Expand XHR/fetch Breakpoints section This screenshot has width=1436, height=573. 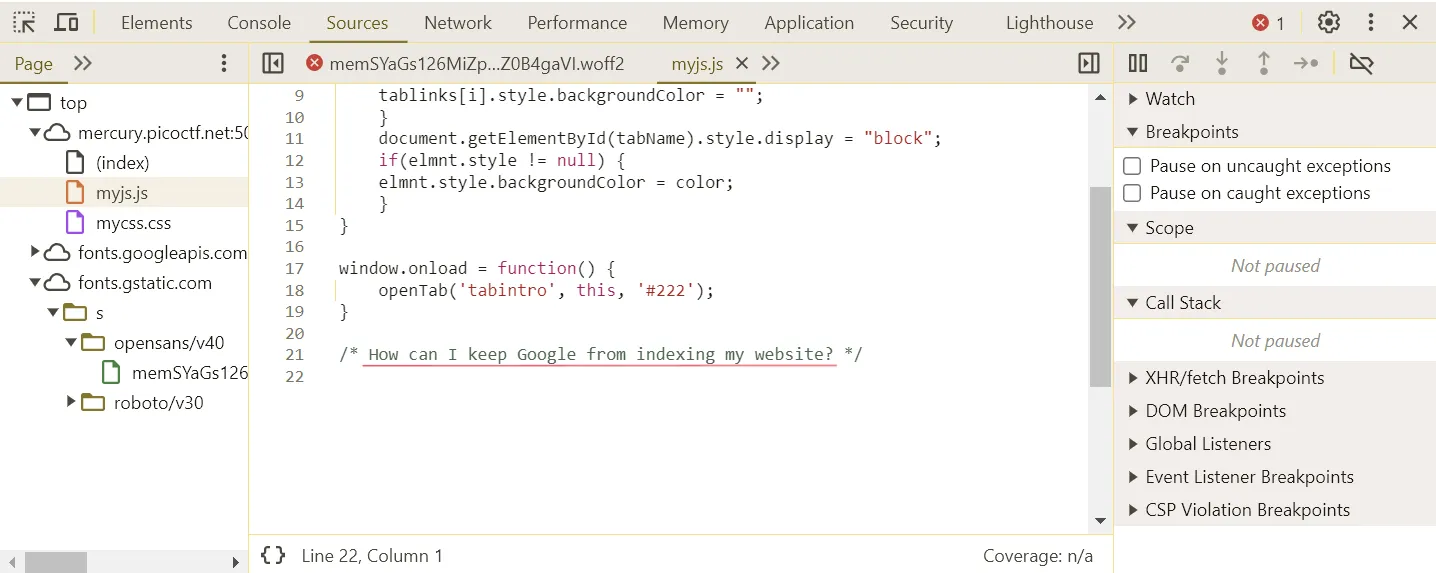click(1133, 378)
